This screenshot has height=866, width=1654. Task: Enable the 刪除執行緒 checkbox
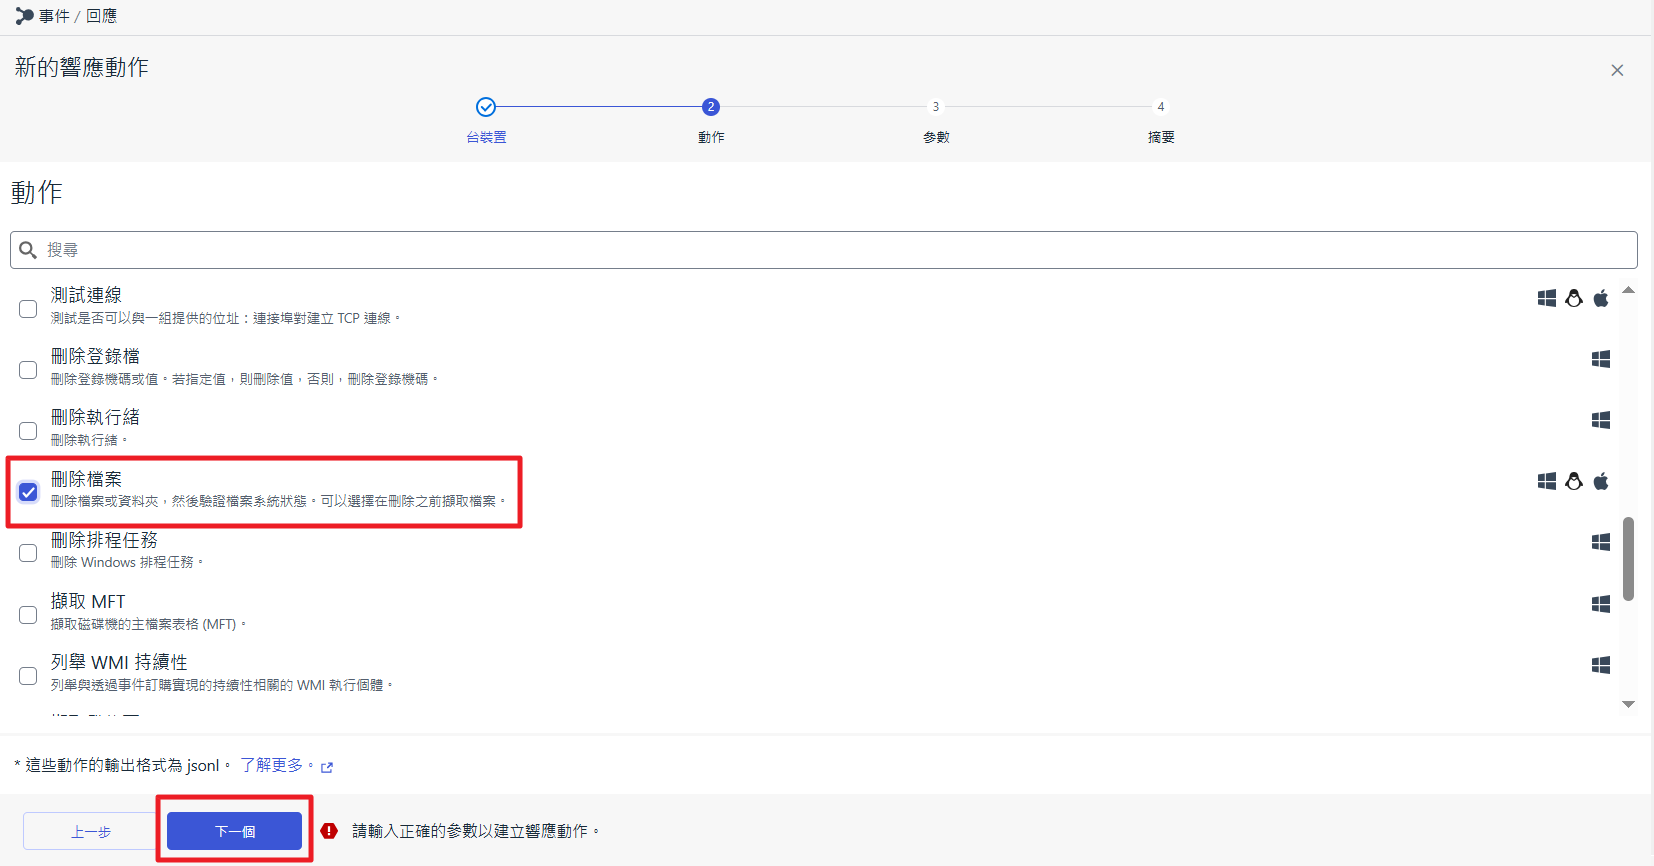[28, 431]
